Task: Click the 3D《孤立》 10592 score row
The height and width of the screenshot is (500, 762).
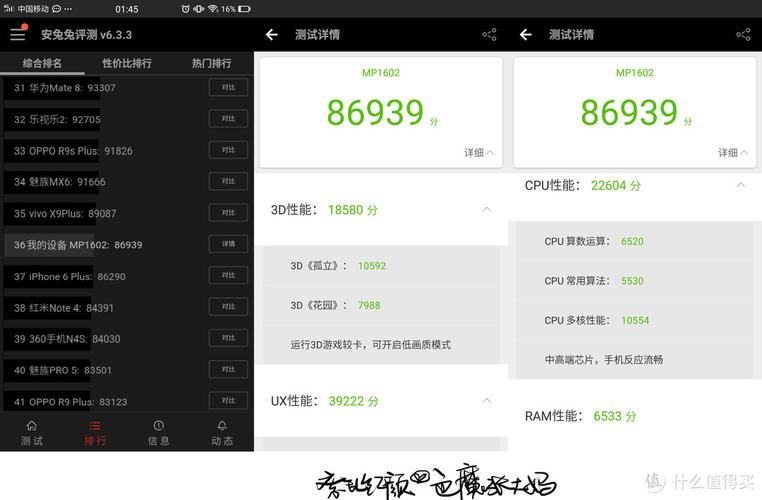Action: 381,266
